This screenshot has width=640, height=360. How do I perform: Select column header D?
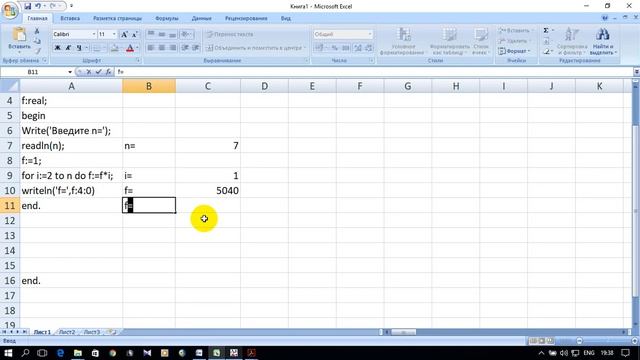pos(264,86)
